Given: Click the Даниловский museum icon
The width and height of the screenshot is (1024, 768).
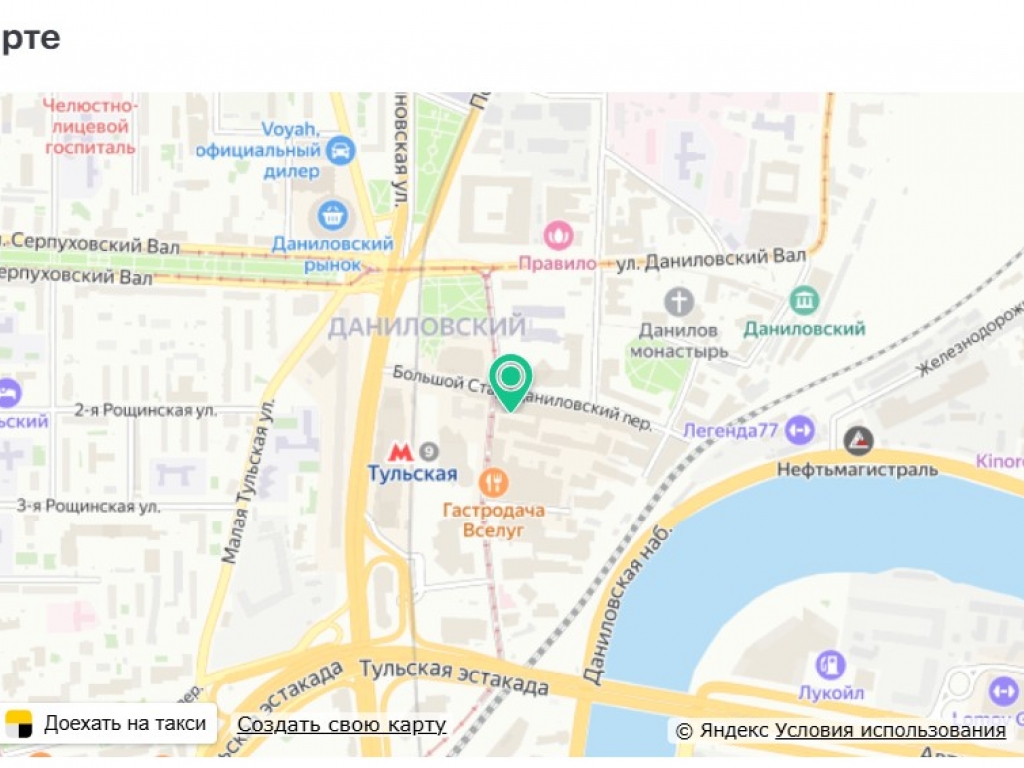Looking at the screenshot, I should pos(804,300).
